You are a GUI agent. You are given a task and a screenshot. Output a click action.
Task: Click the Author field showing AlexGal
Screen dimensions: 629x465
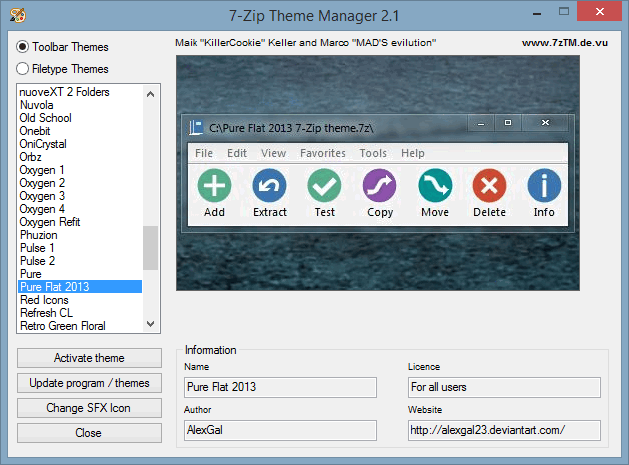coord(280,430)
